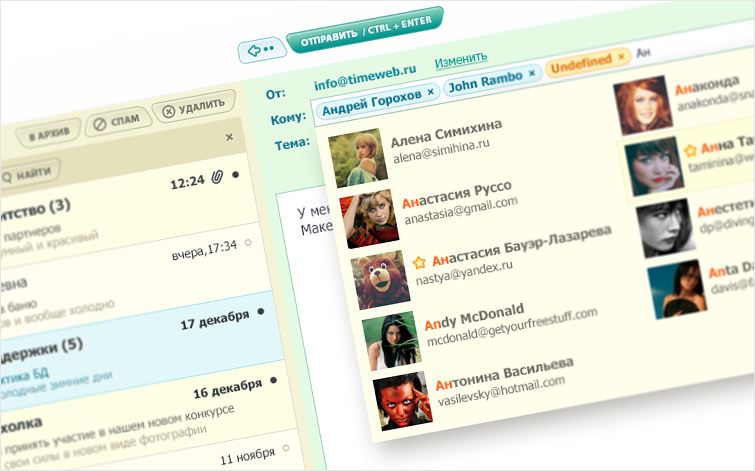Click the email vasilevsky@hotmail.com

501,393
